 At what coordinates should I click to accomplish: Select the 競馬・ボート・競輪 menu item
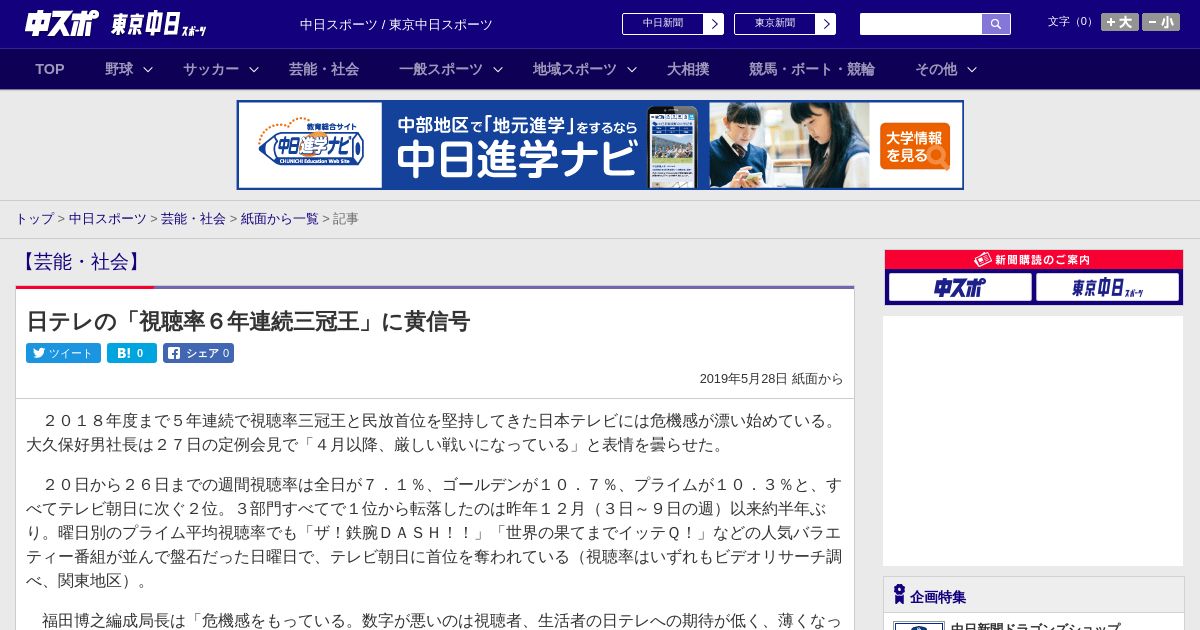(x=812, y=69)
